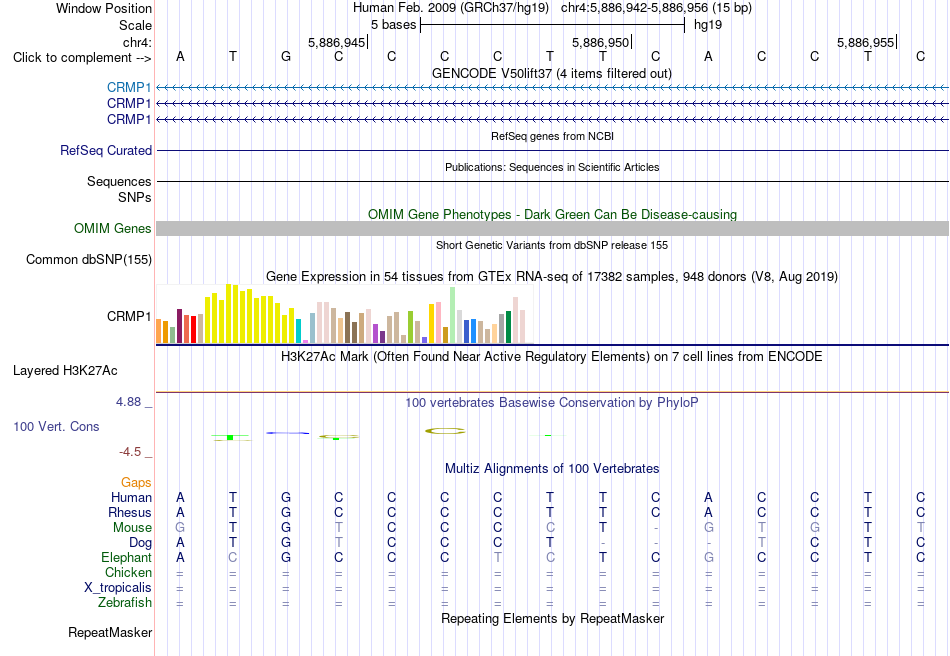This screenshot has height=656, width=950.
Task: Click 'RefSeq genes from NCBI' title
Action: click(x=552, y=136)
